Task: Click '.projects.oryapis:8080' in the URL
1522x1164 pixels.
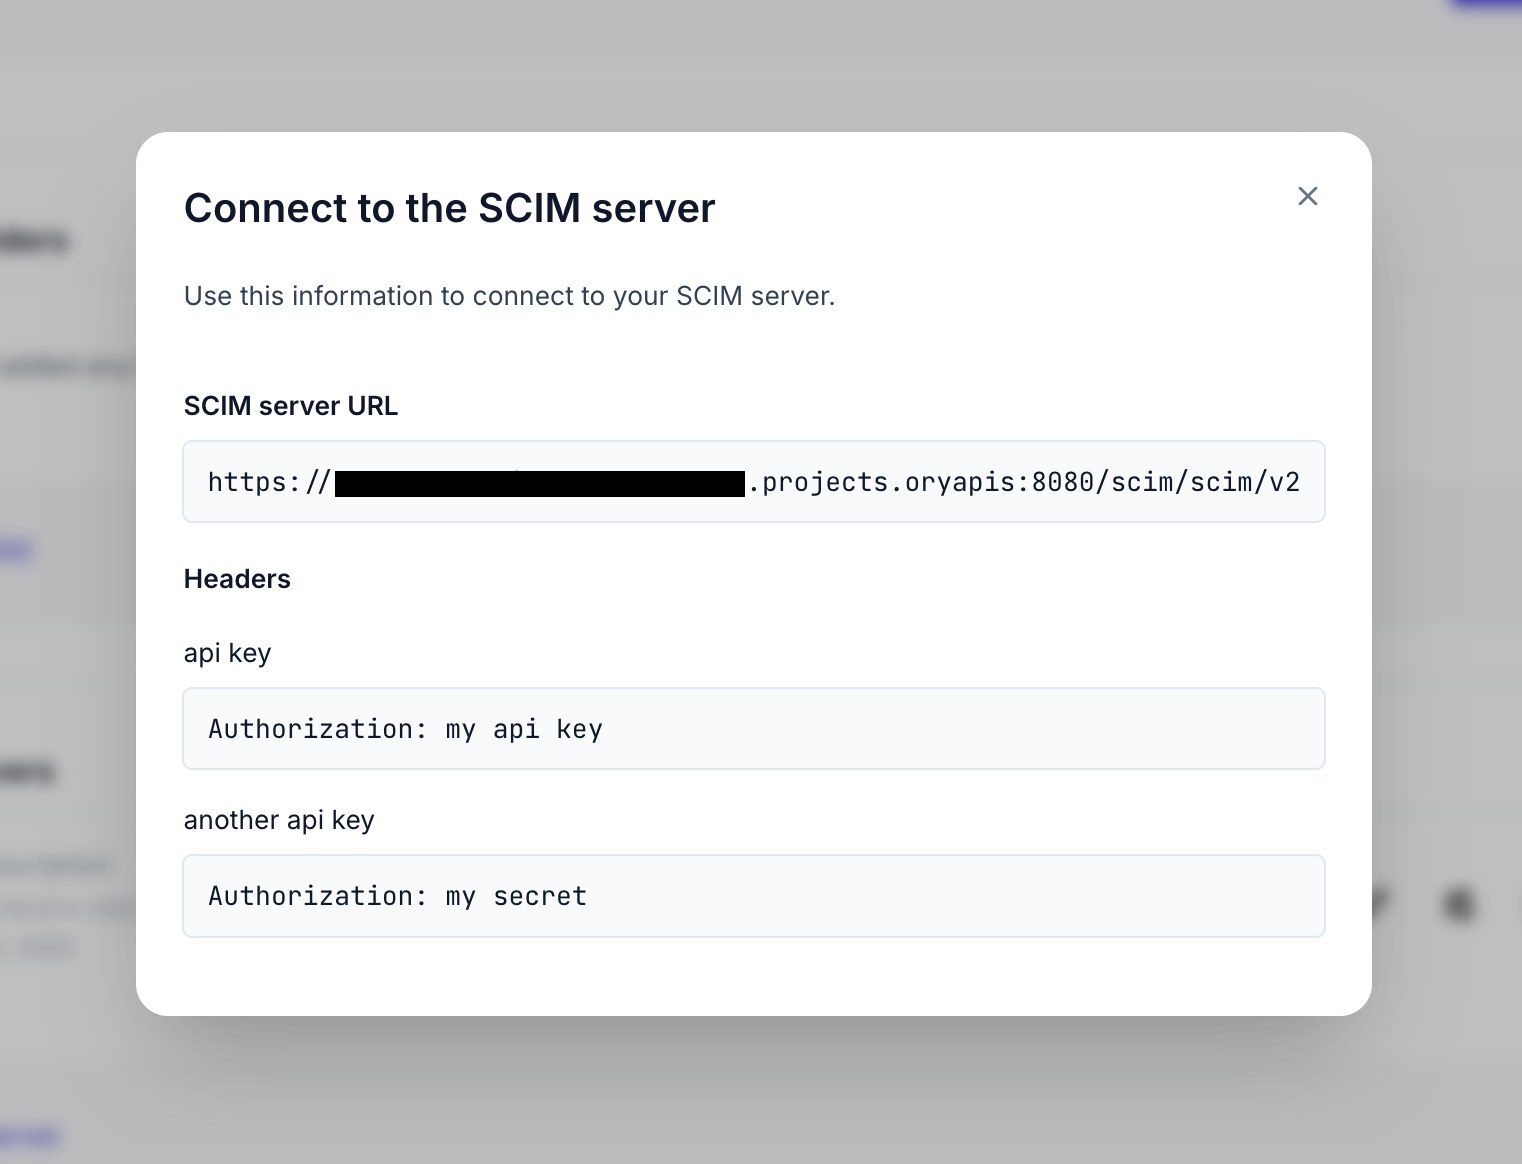Action: (x=921, y=483)
